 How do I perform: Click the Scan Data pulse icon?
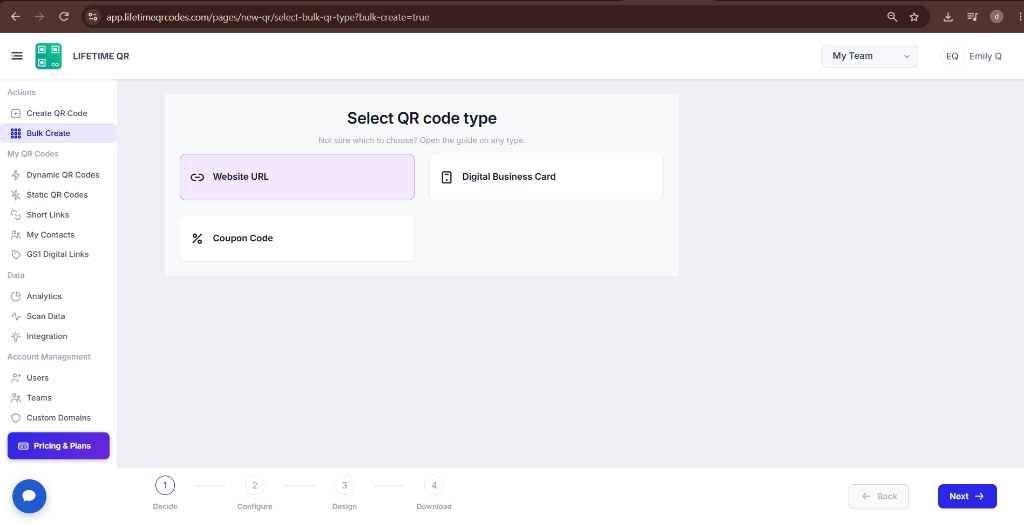point(16,316)
